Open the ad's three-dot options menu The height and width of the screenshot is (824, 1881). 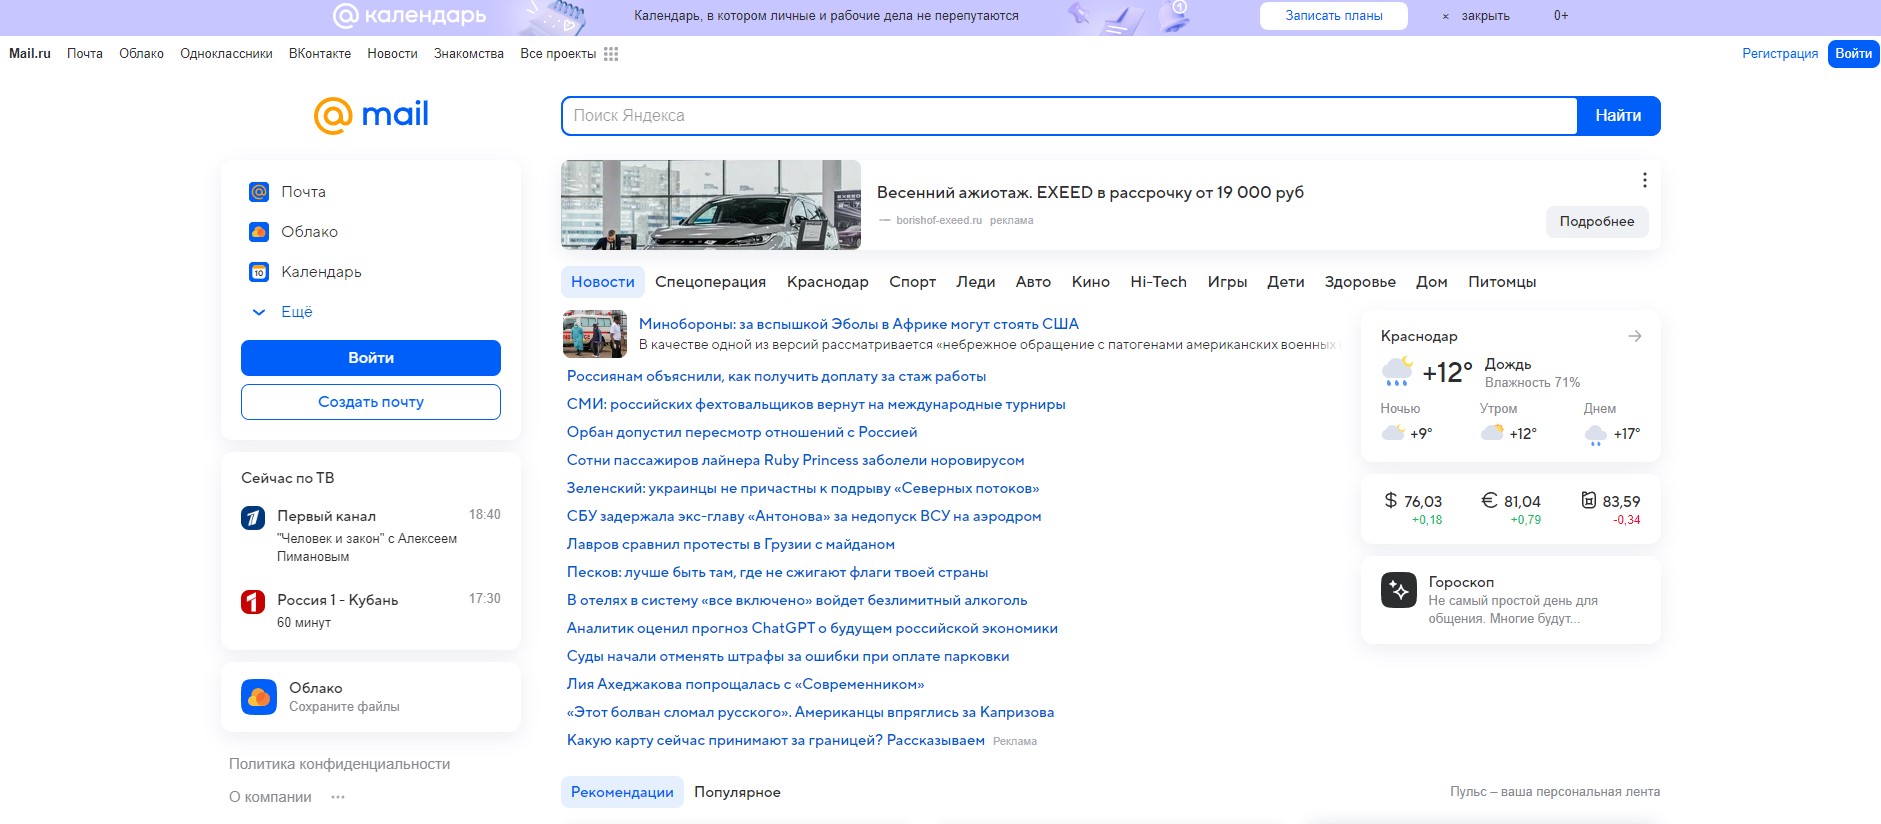pos(1644,180)
